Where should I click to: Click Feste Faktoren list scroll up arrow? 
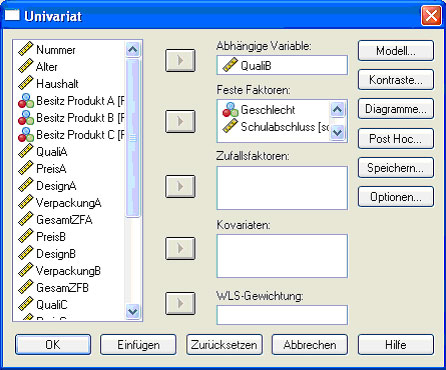tap(338, 109)
